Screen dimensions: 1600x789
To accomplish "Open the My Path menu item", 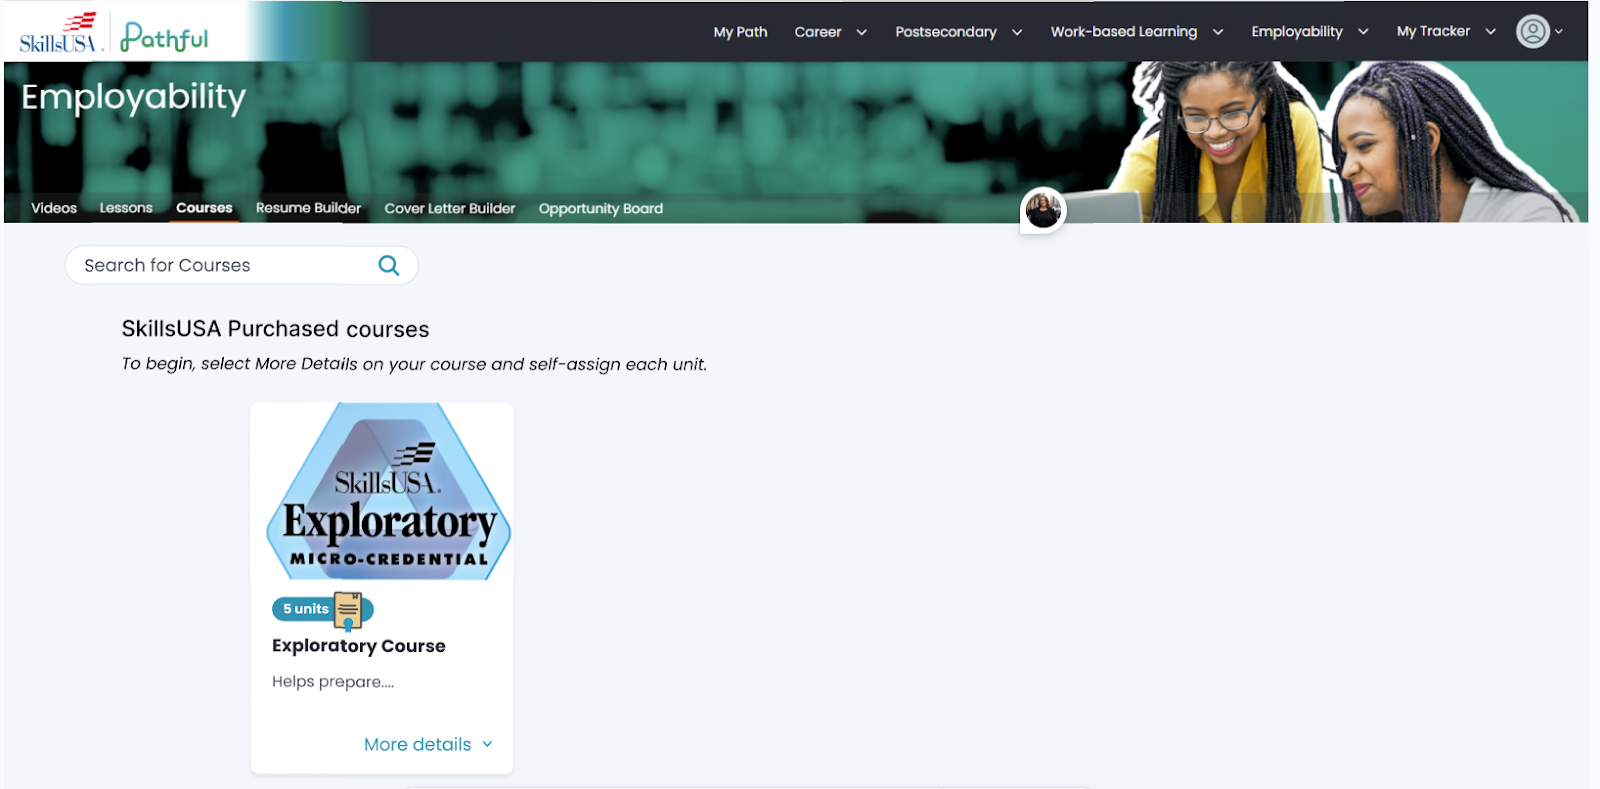I will click(x=741, y=32).
